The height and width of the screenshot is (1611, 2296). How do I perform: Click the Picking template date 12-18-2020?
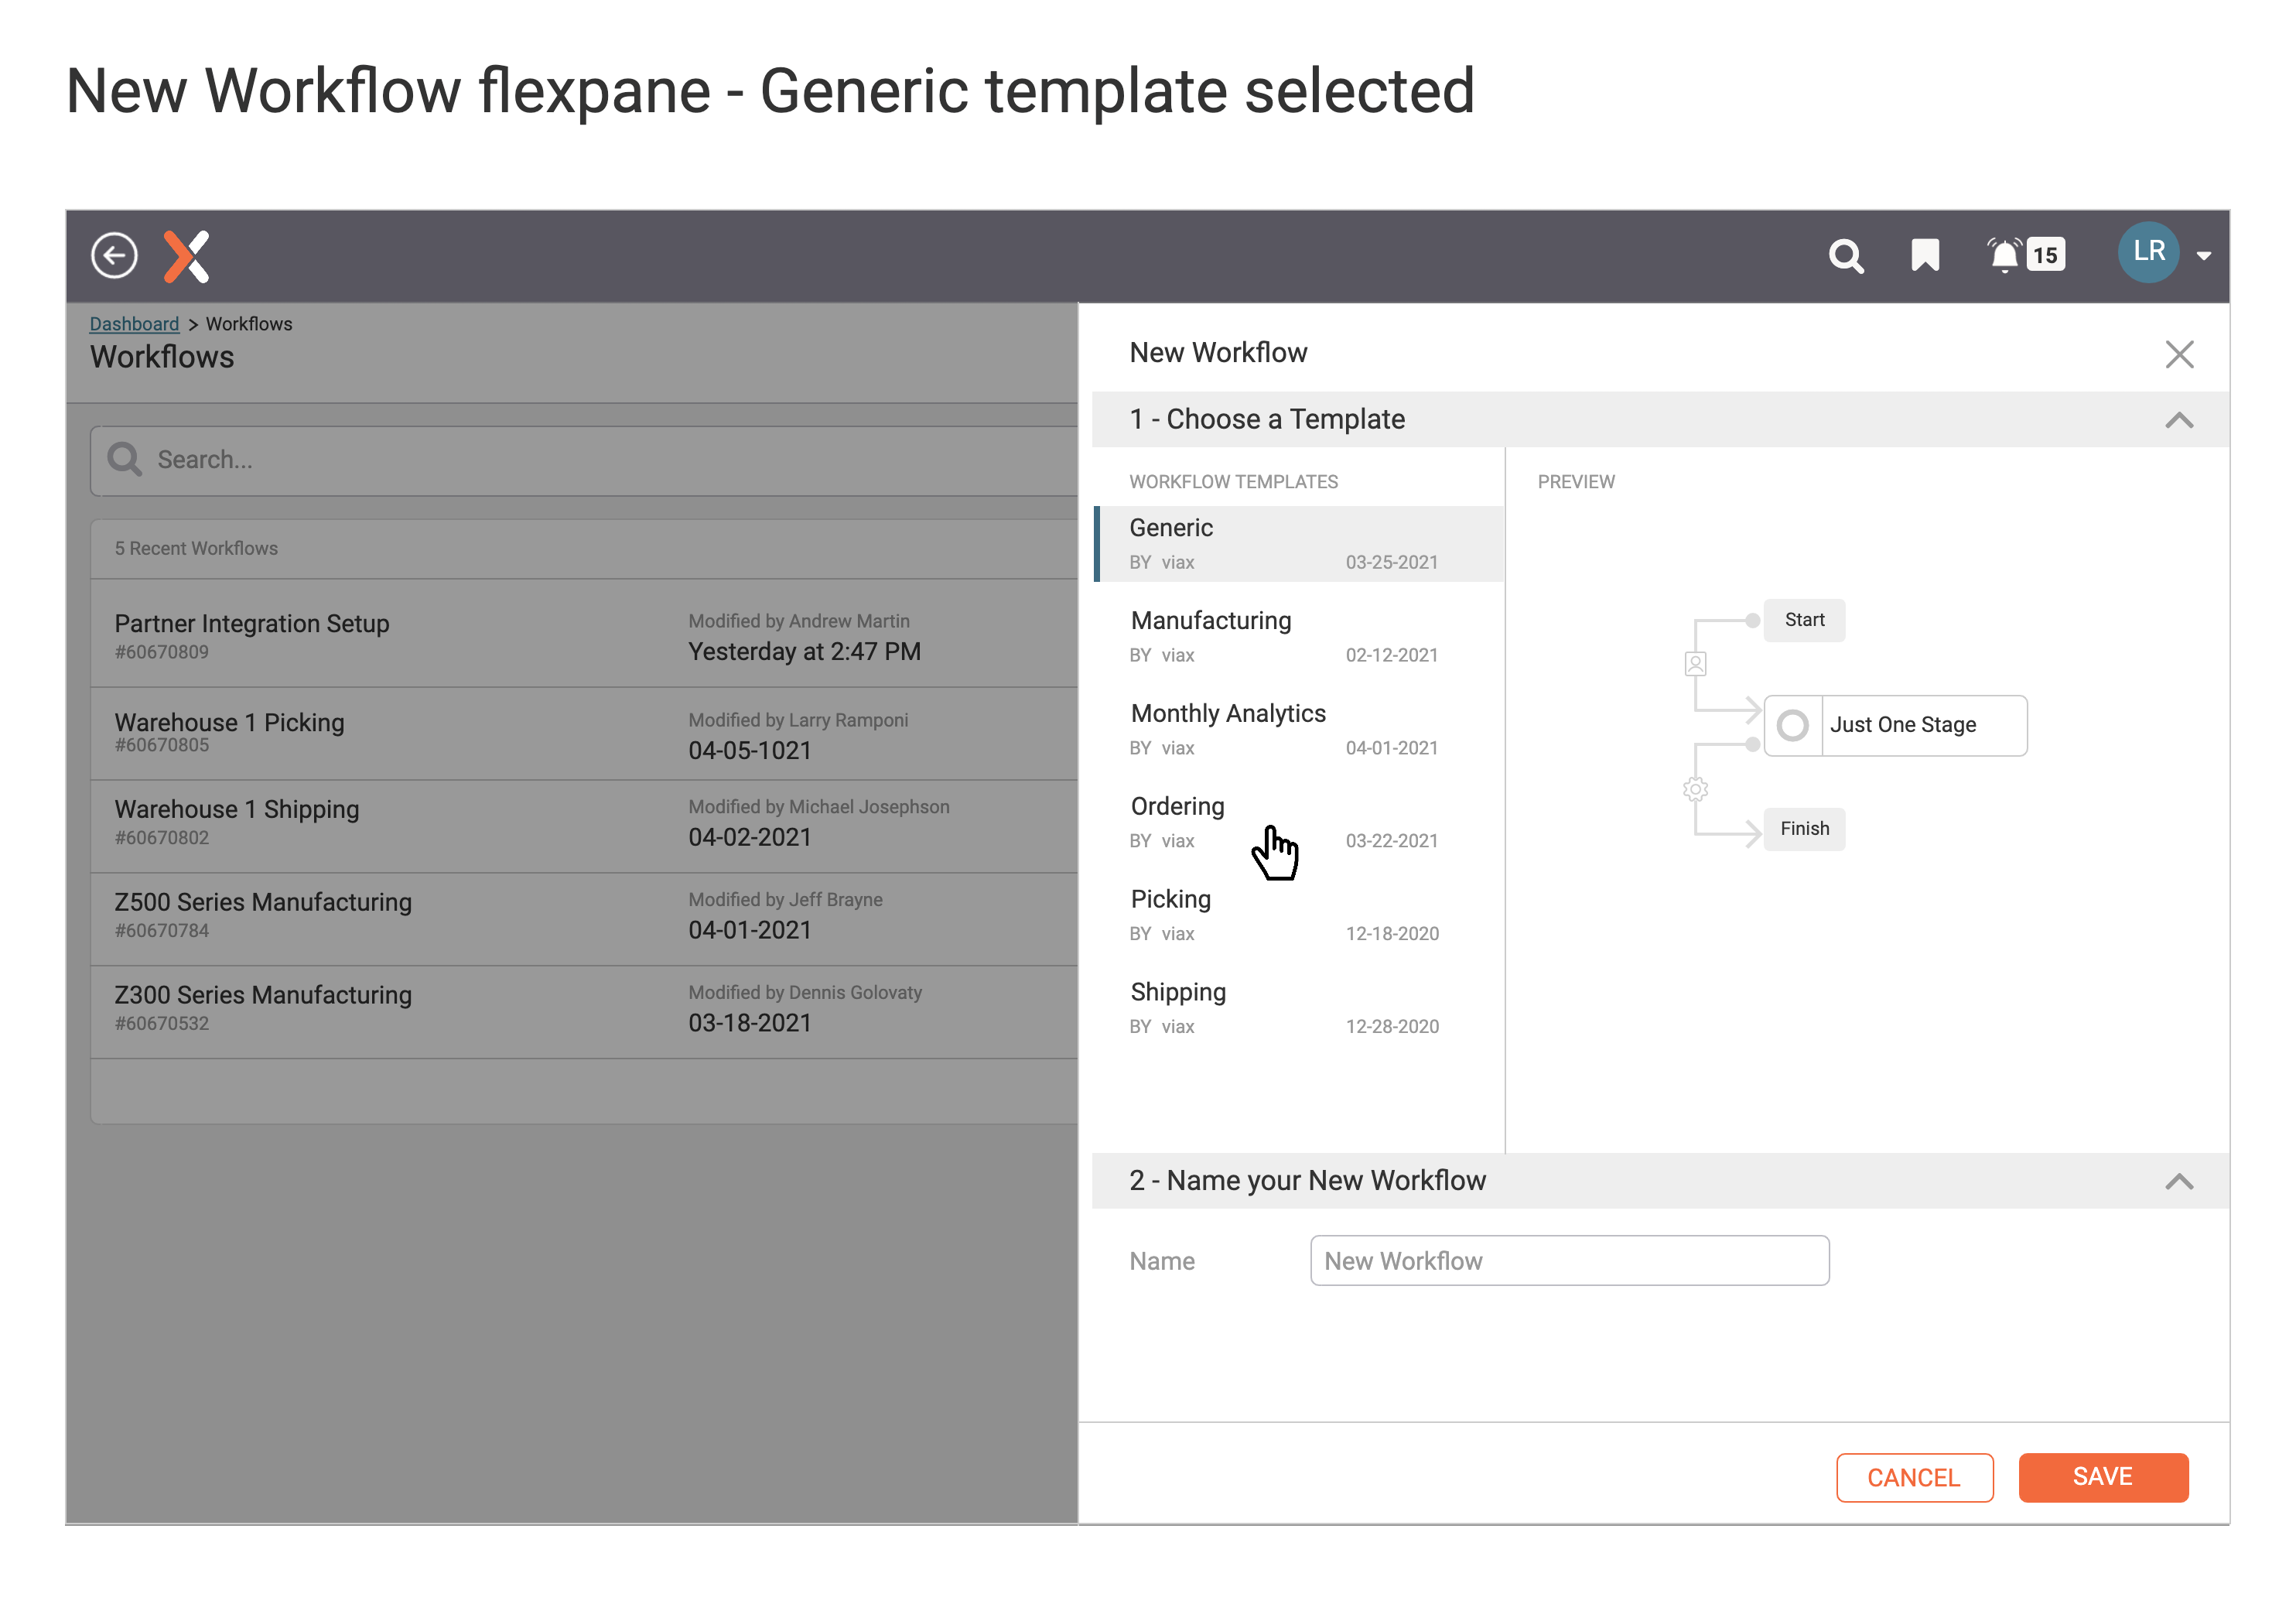coord(1392,934)
